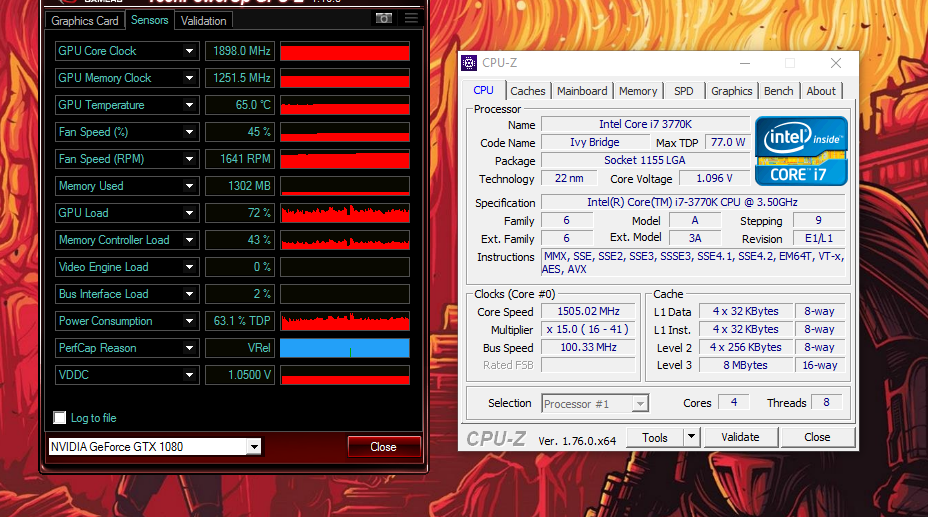Image resolution: width=928 pixels, height=517 pixels.
Task: Open the GPU Temperature sensor dropdown
Action: click(189, 105)
